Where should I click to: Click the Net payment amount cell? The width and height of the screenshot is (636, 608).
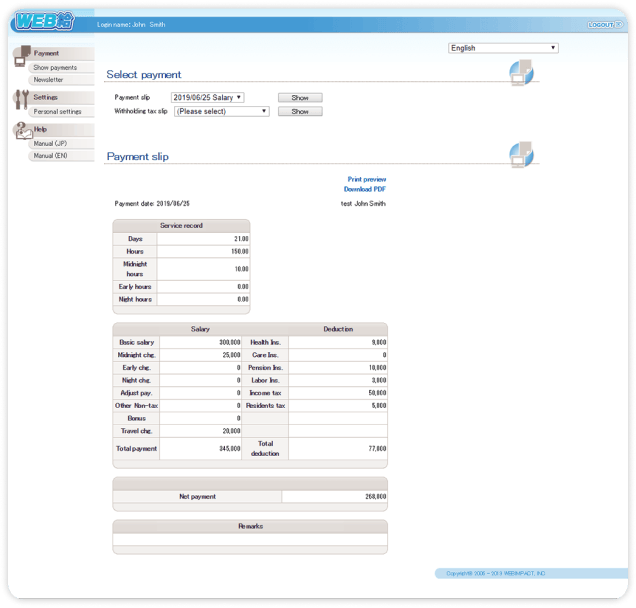pos(334,496)
